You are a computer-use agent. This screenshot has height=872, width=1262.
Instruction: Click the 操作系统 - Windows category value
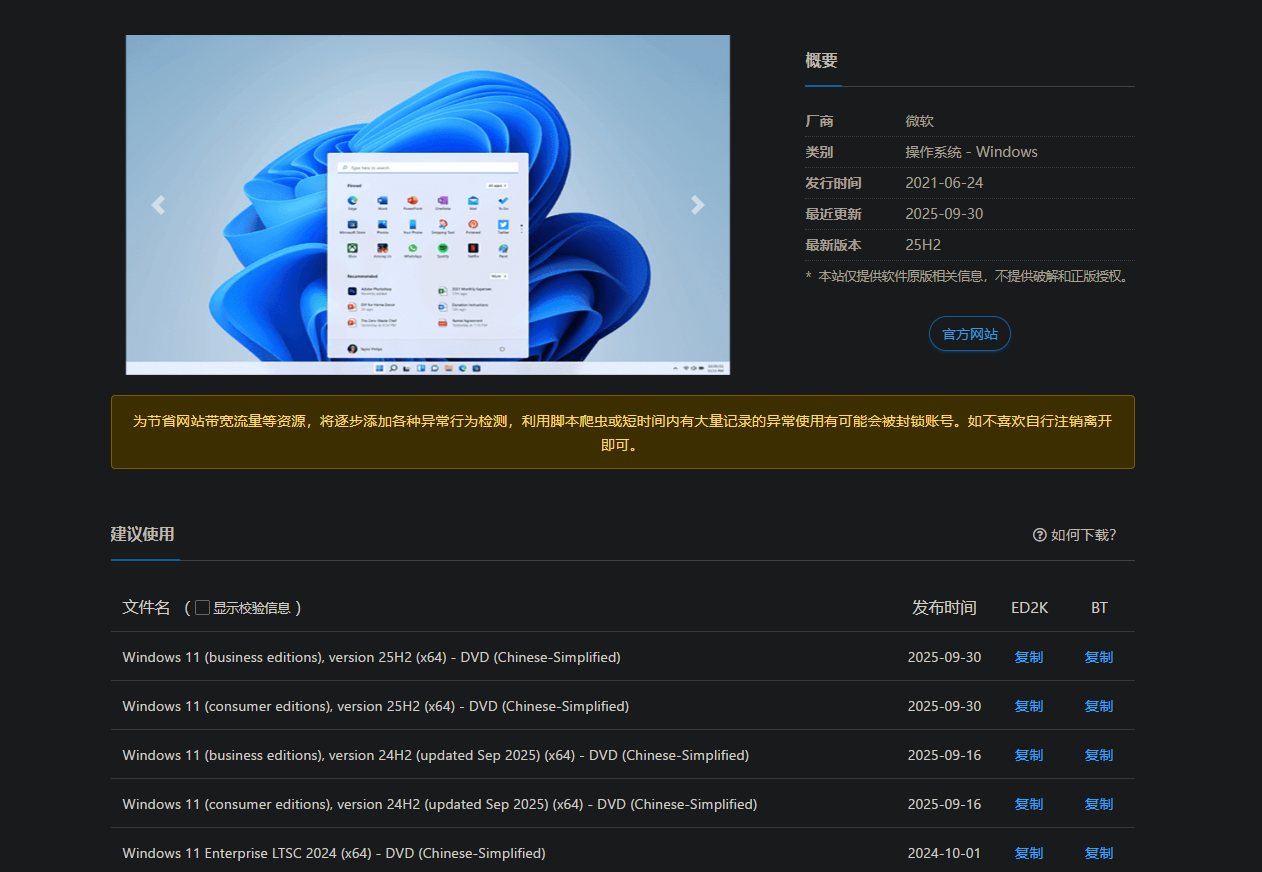pyautogui.click(x=971, y=152)
